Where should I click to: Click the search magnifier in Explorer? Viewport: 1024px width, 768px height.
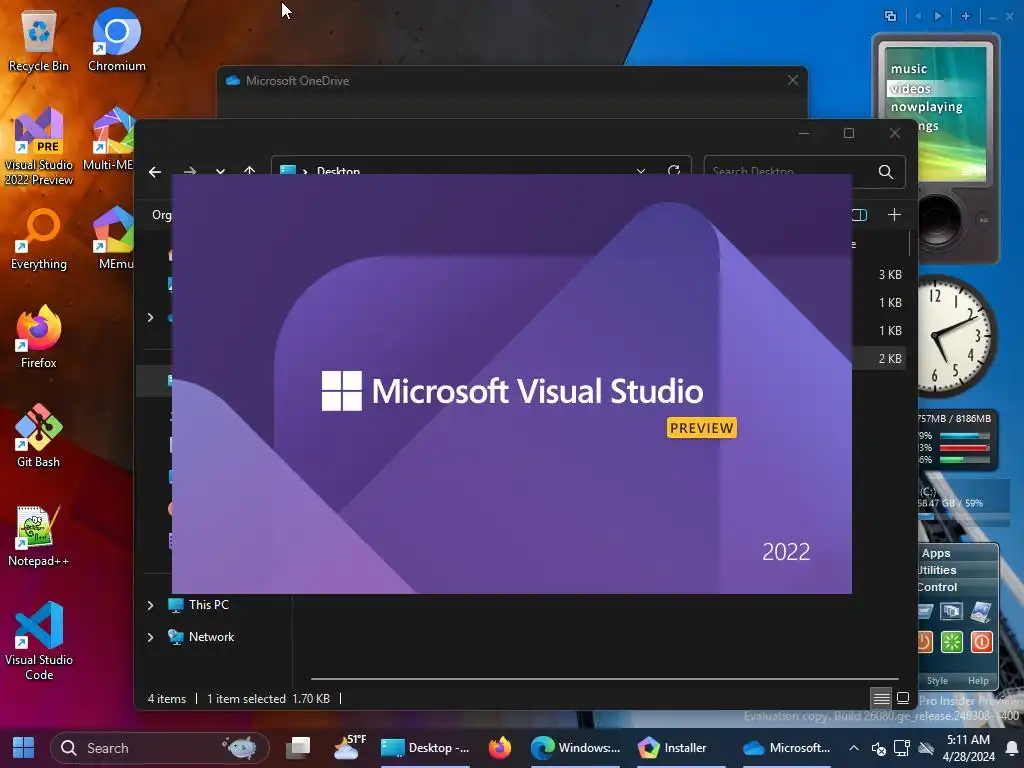[886, 172]
